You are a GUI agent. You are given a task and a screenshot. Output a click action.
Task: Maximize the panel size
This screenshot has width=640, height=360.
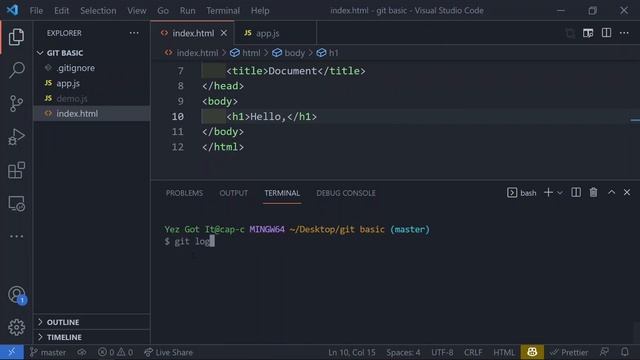pos(611,193)
